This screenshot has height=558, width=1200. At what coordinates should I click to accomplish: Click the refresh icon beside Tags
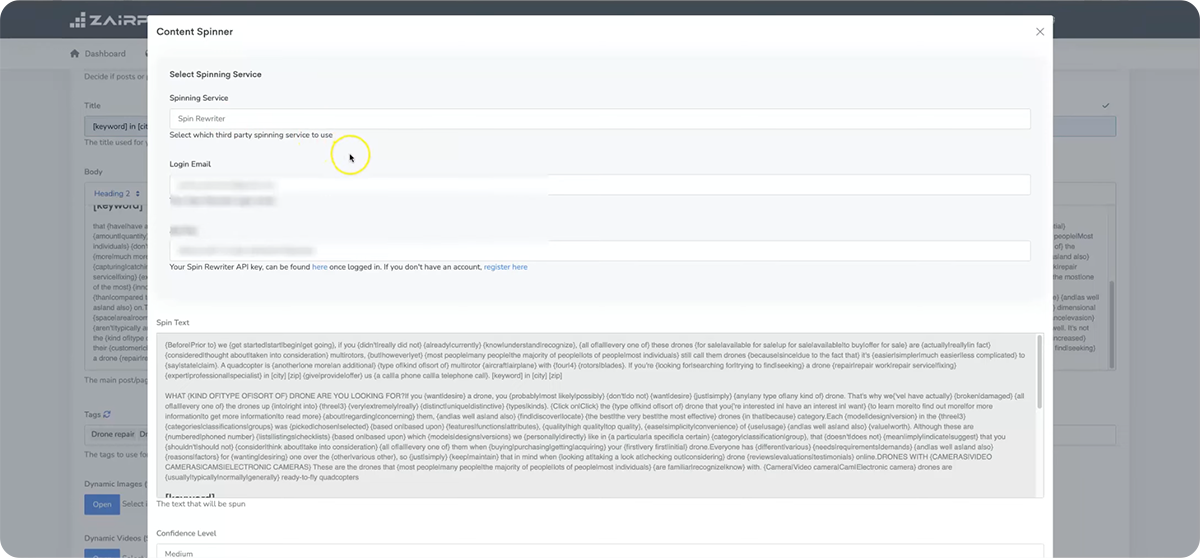107,414
